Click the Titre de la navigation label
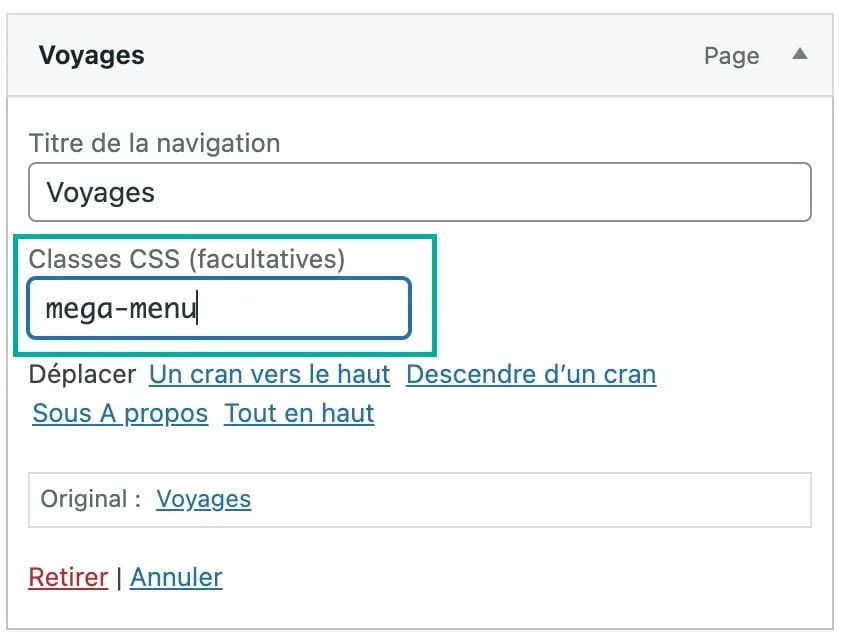 point(155,143)
